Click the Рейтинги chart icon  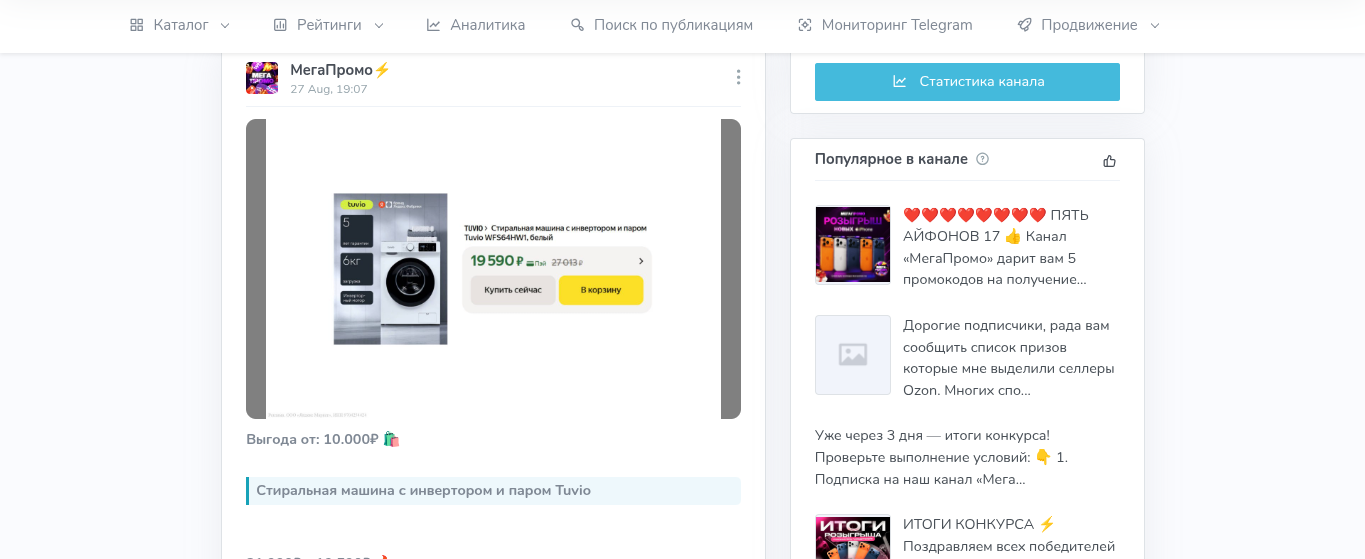[x=280, y=25]
